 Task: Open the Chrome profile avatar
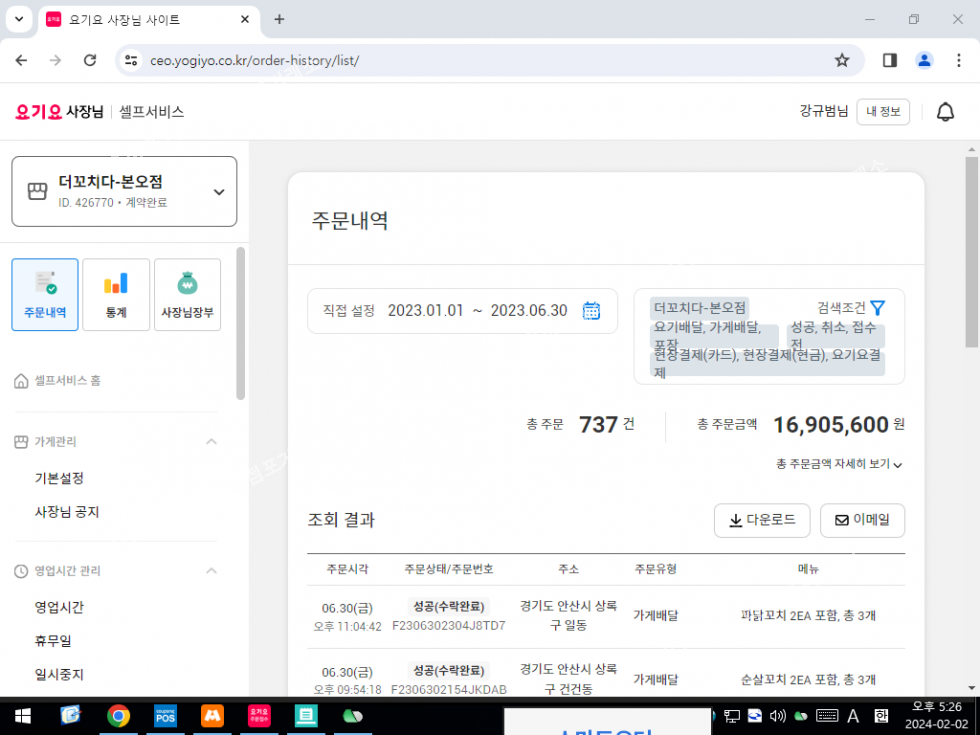924,60
